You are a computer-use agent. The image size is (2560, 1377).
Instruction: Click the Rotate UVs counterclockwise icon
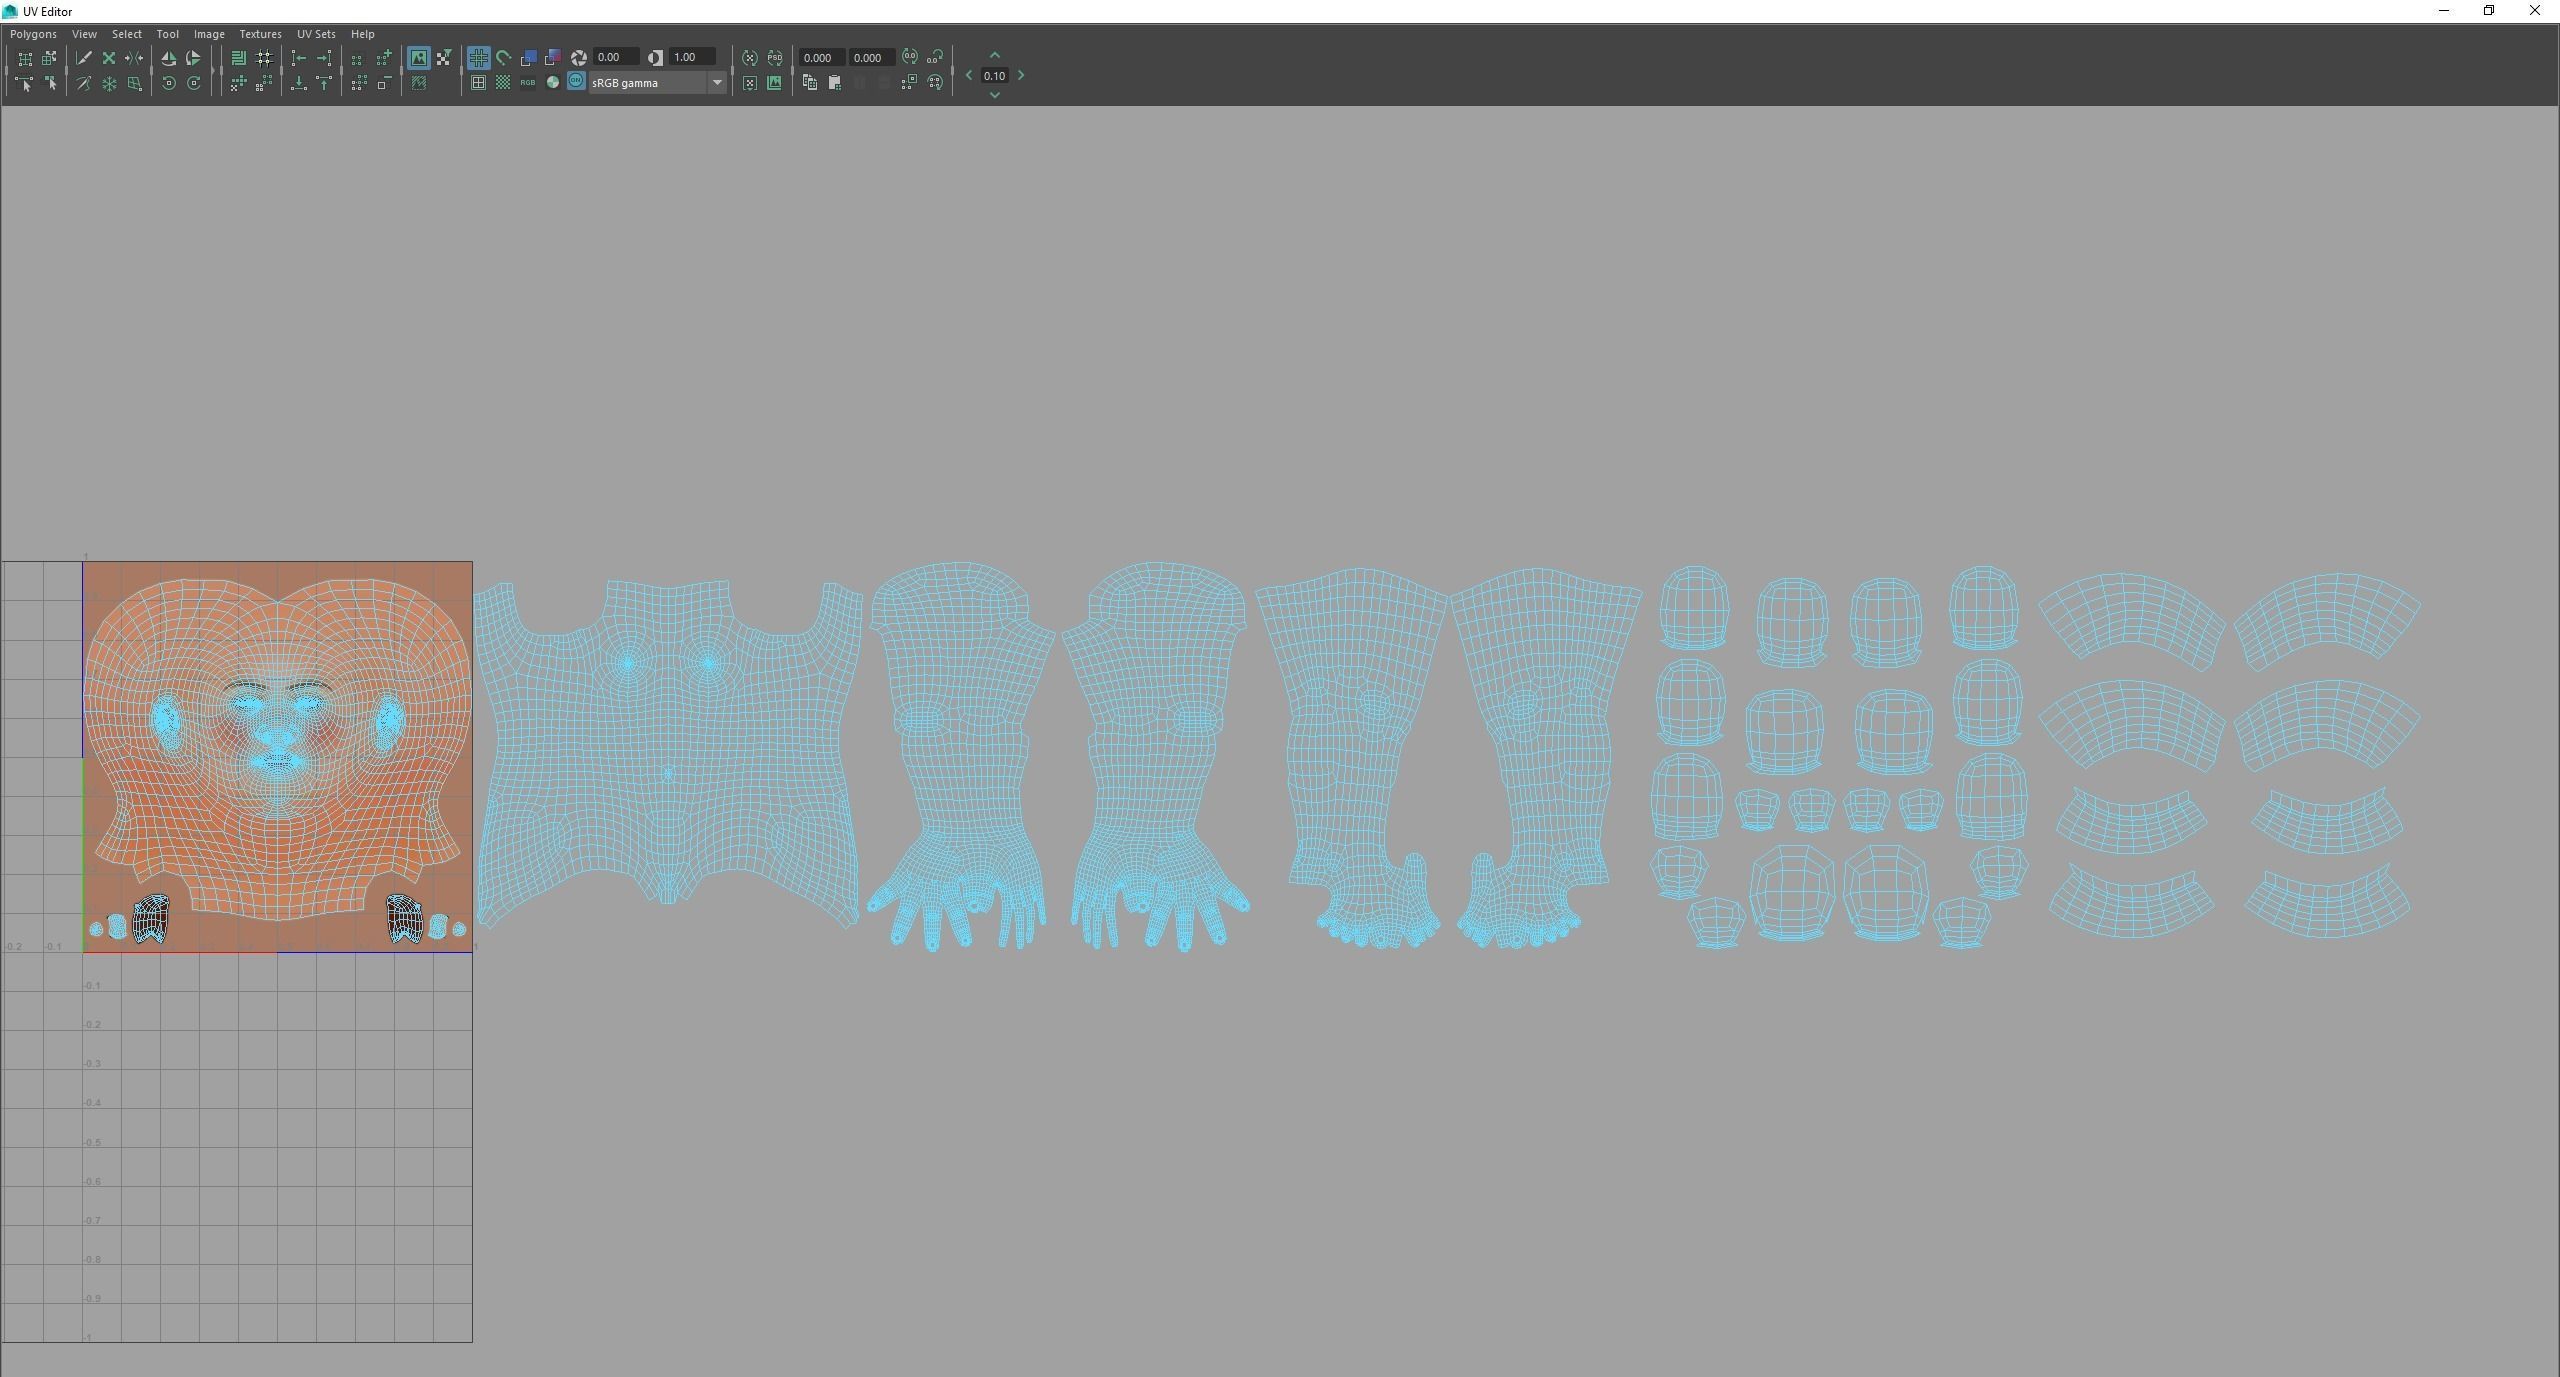click(169, 84)
